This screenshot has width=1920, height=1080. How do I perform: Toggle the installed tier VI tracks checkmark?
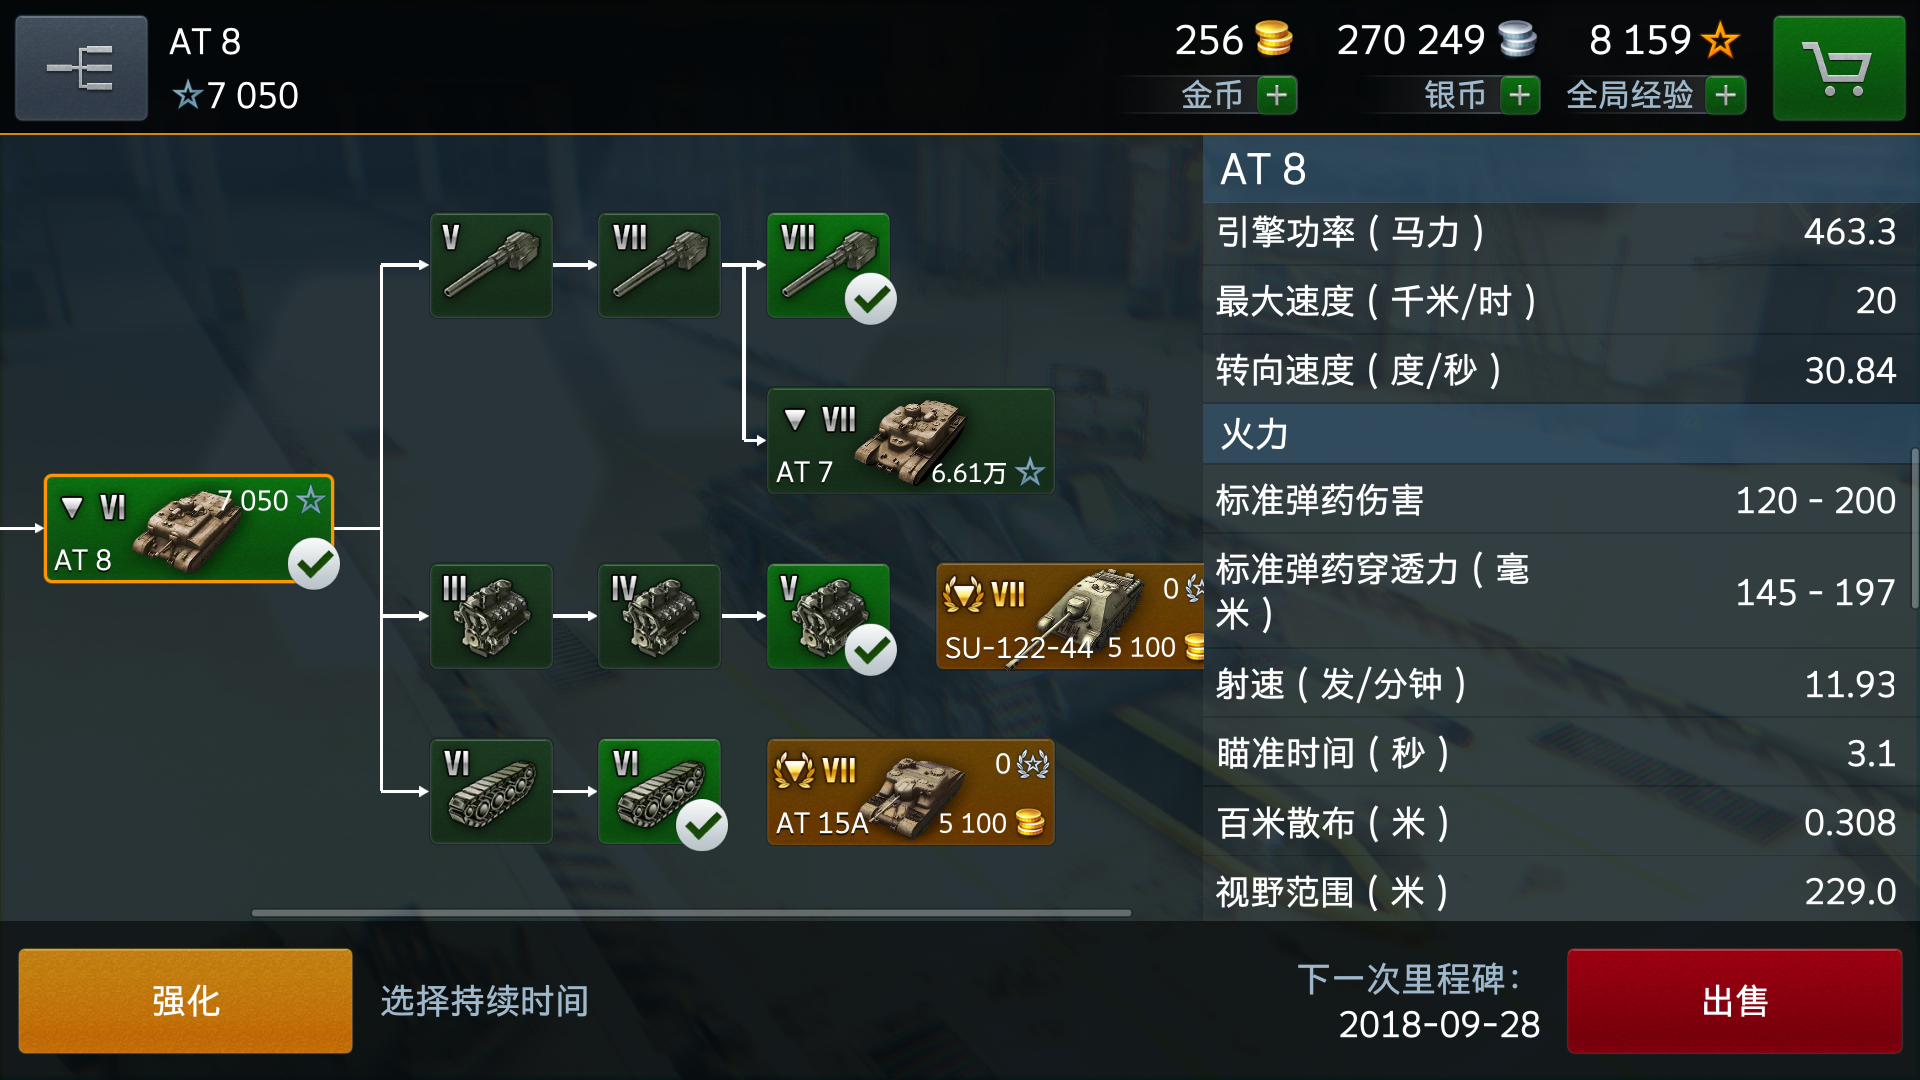702,825
